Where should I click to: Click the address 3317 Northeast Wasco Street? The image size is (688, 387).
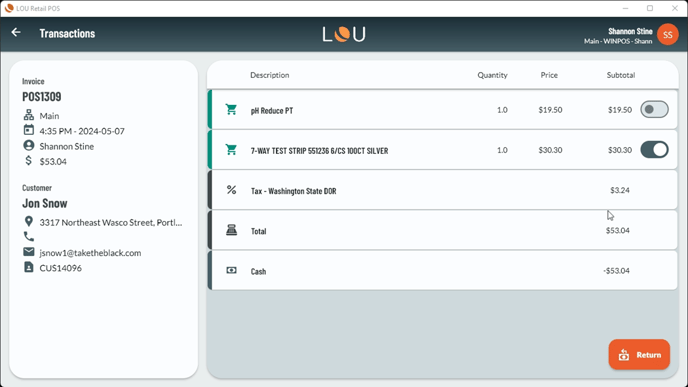point(111,222)
